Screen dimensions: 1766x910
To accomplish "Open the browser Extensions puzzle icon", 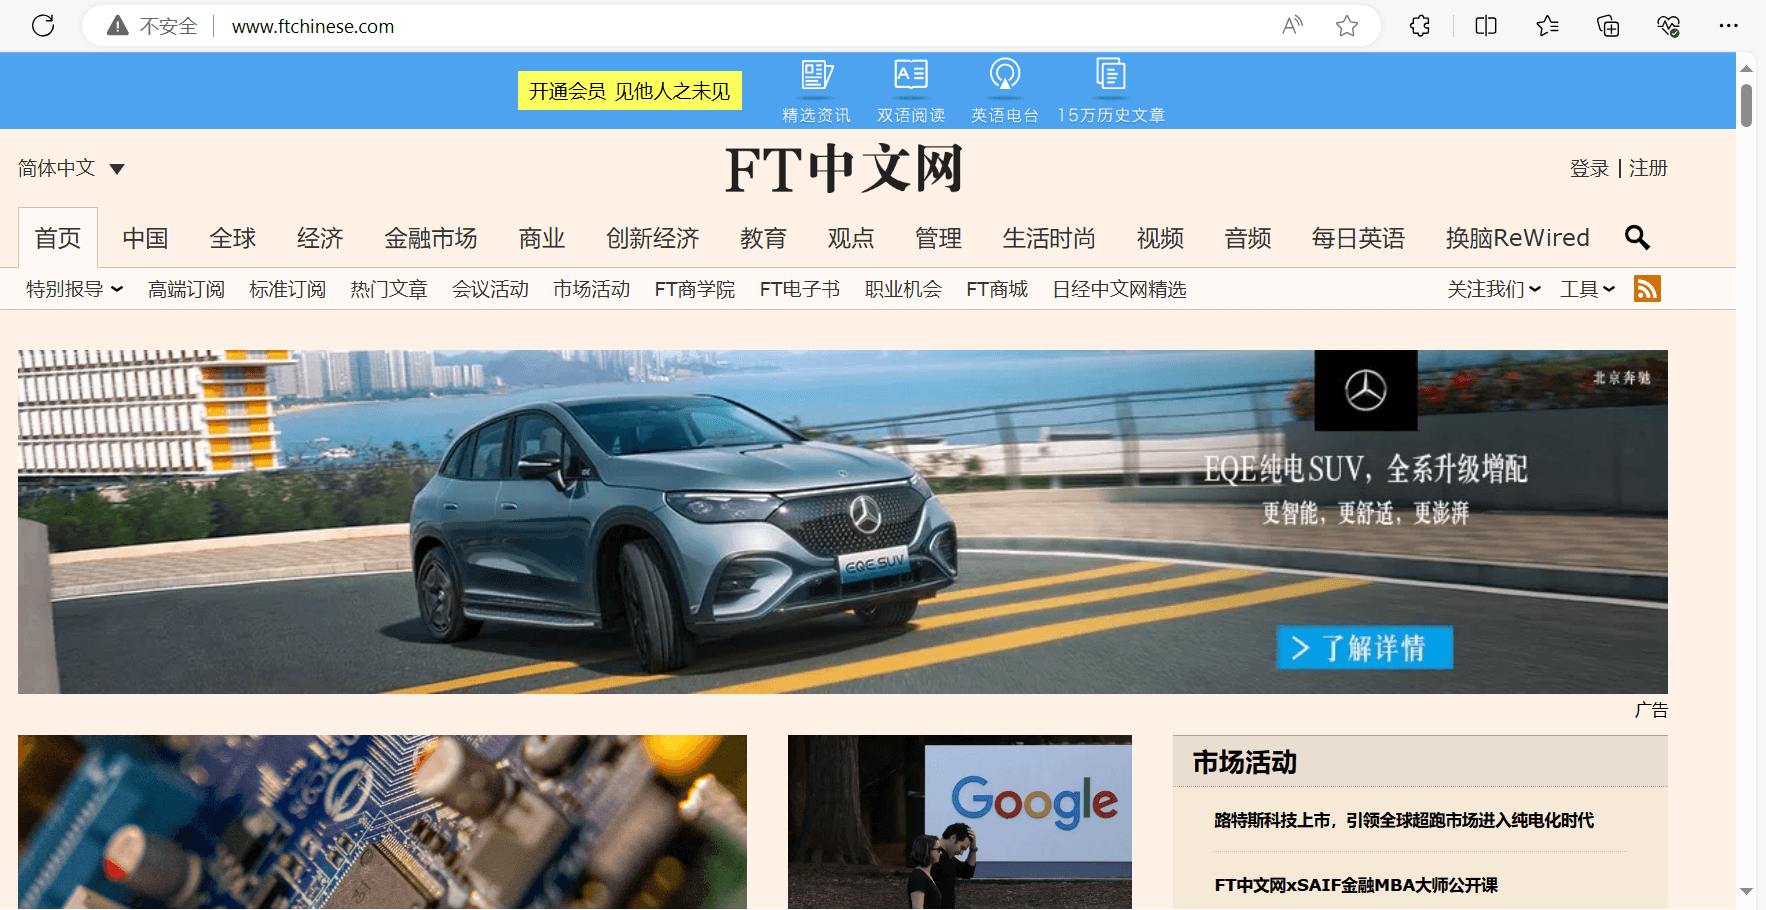I will (1420, 26).
